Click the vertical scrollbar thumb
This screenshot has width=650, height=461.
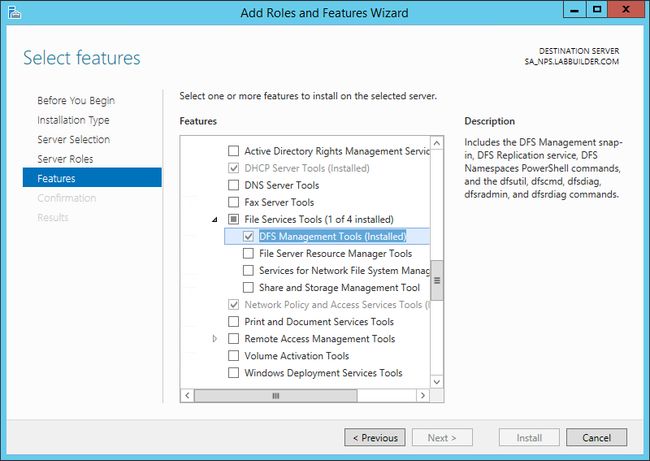pos(437,280)
